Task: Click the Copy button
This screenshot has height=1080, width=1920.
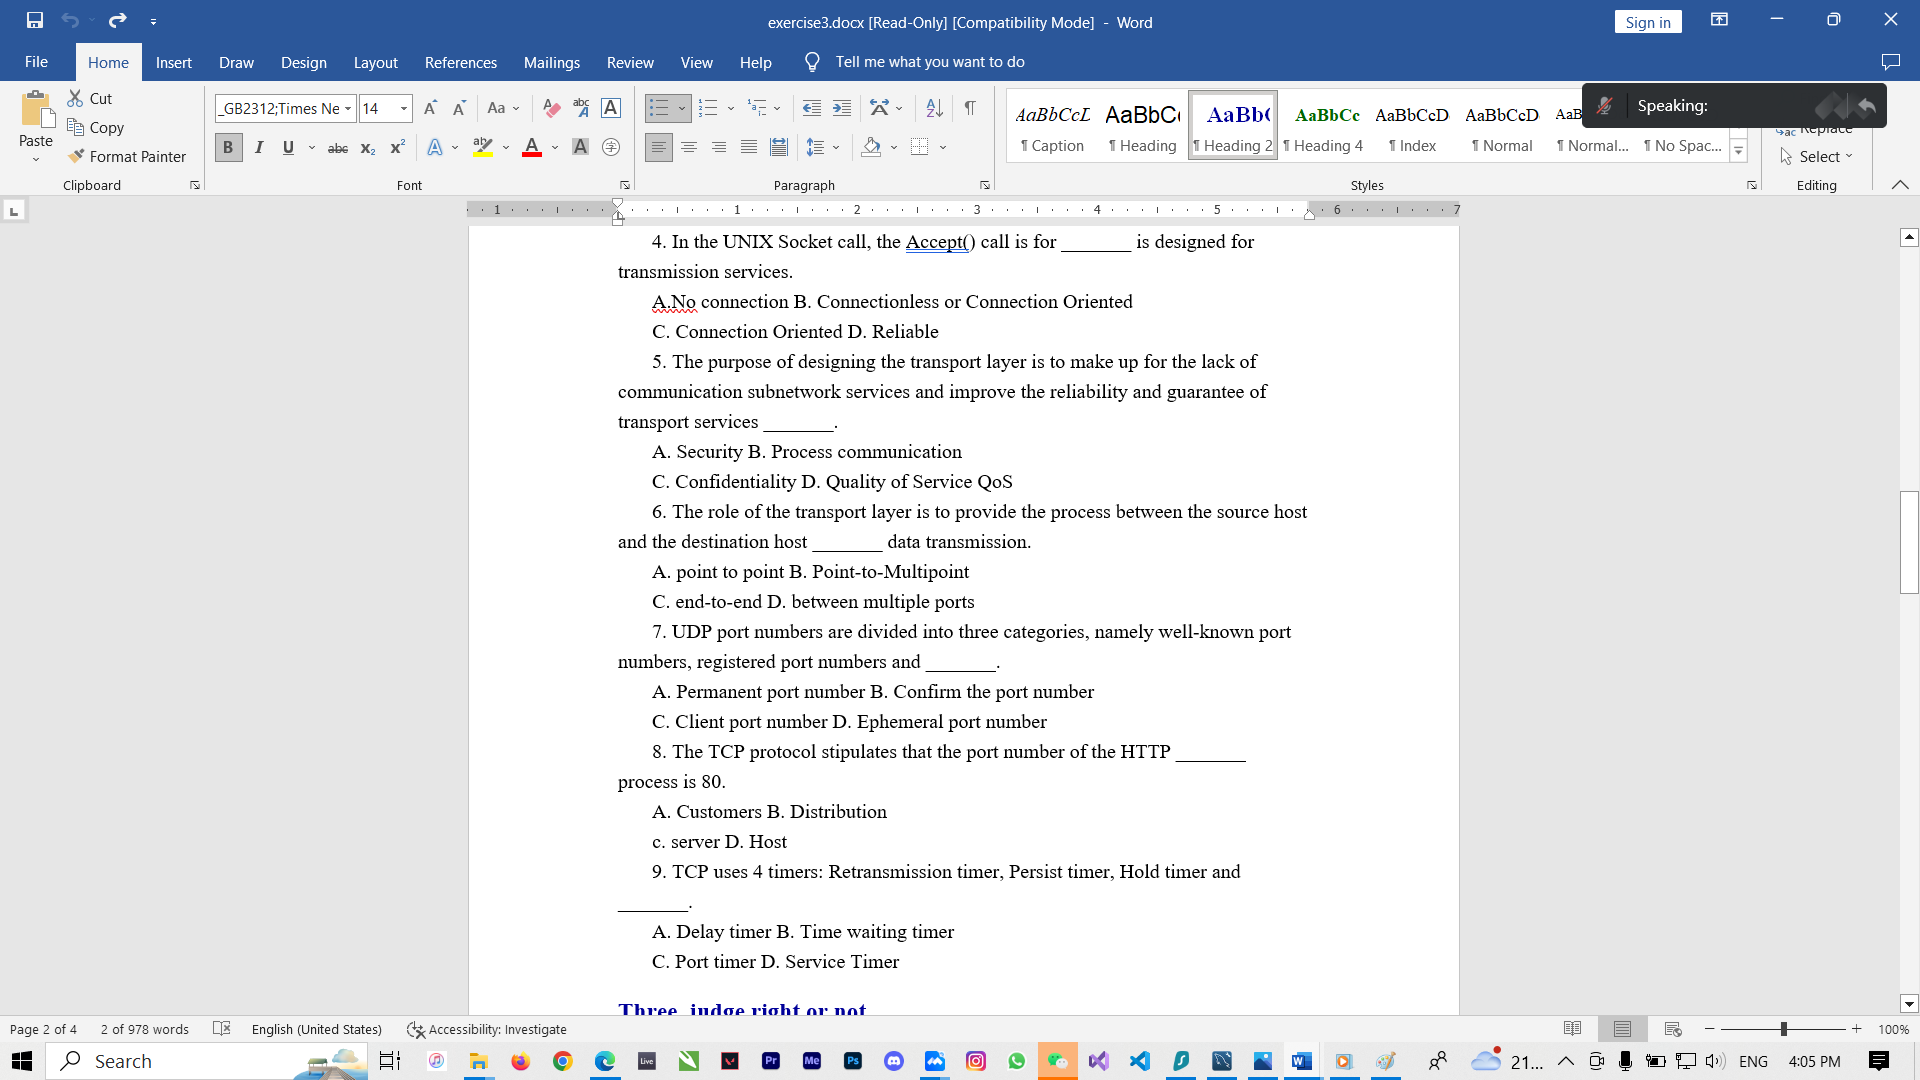Action: pos(96,128)
